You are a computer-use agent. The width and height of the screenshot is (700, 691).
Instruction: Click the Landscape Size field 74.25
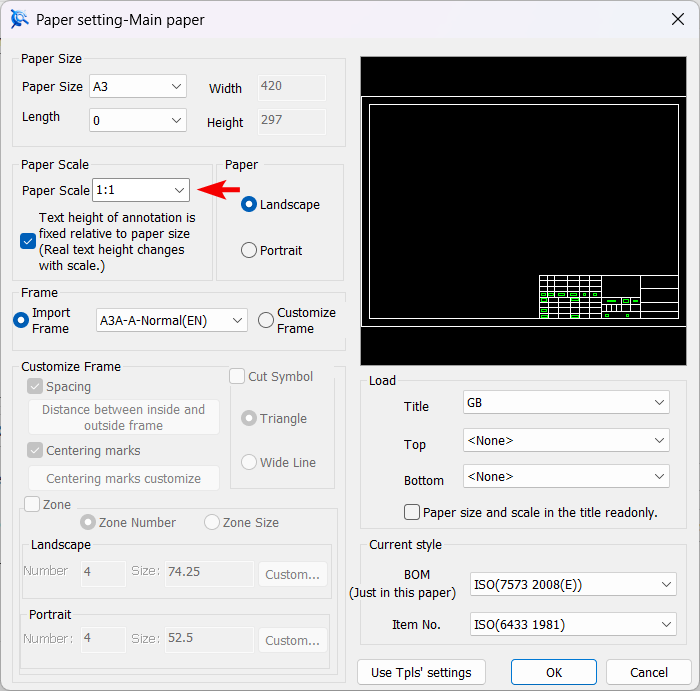209,574
